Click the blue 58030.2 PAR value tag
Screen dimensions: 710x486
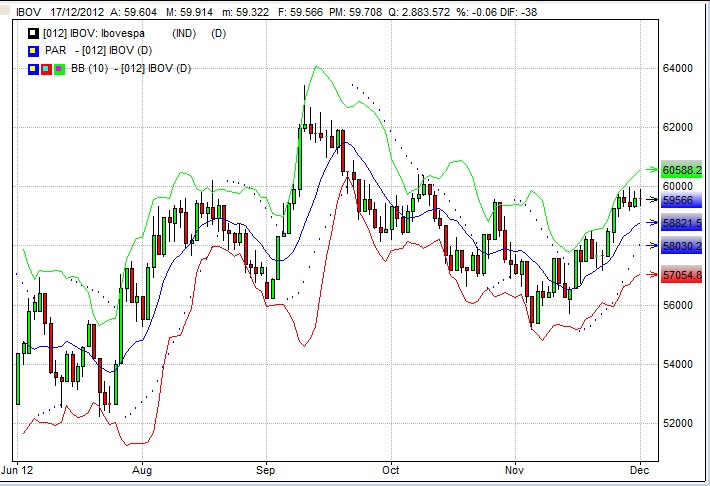682,246
